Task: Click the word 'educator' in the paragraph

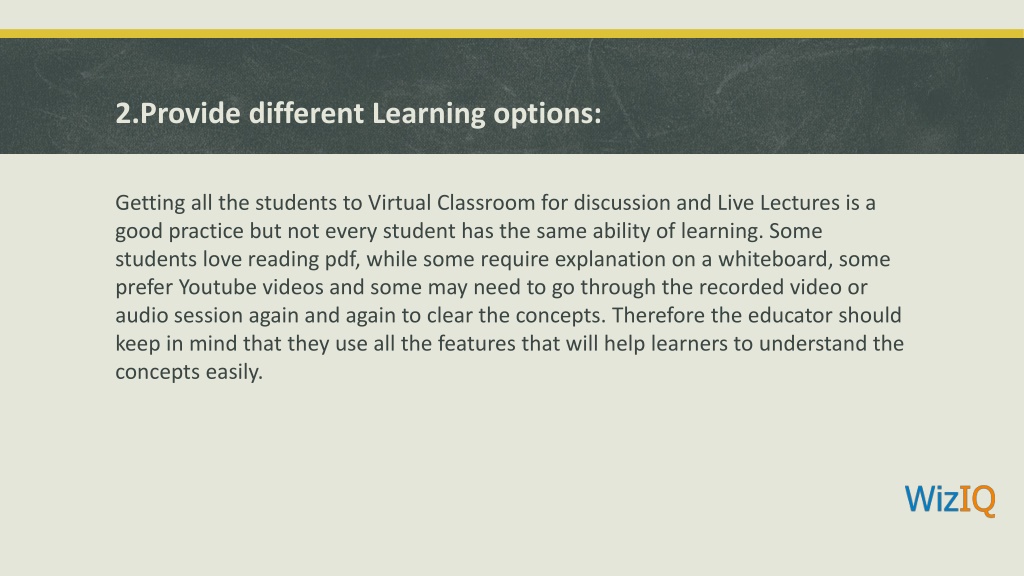Action: point(790,315)
